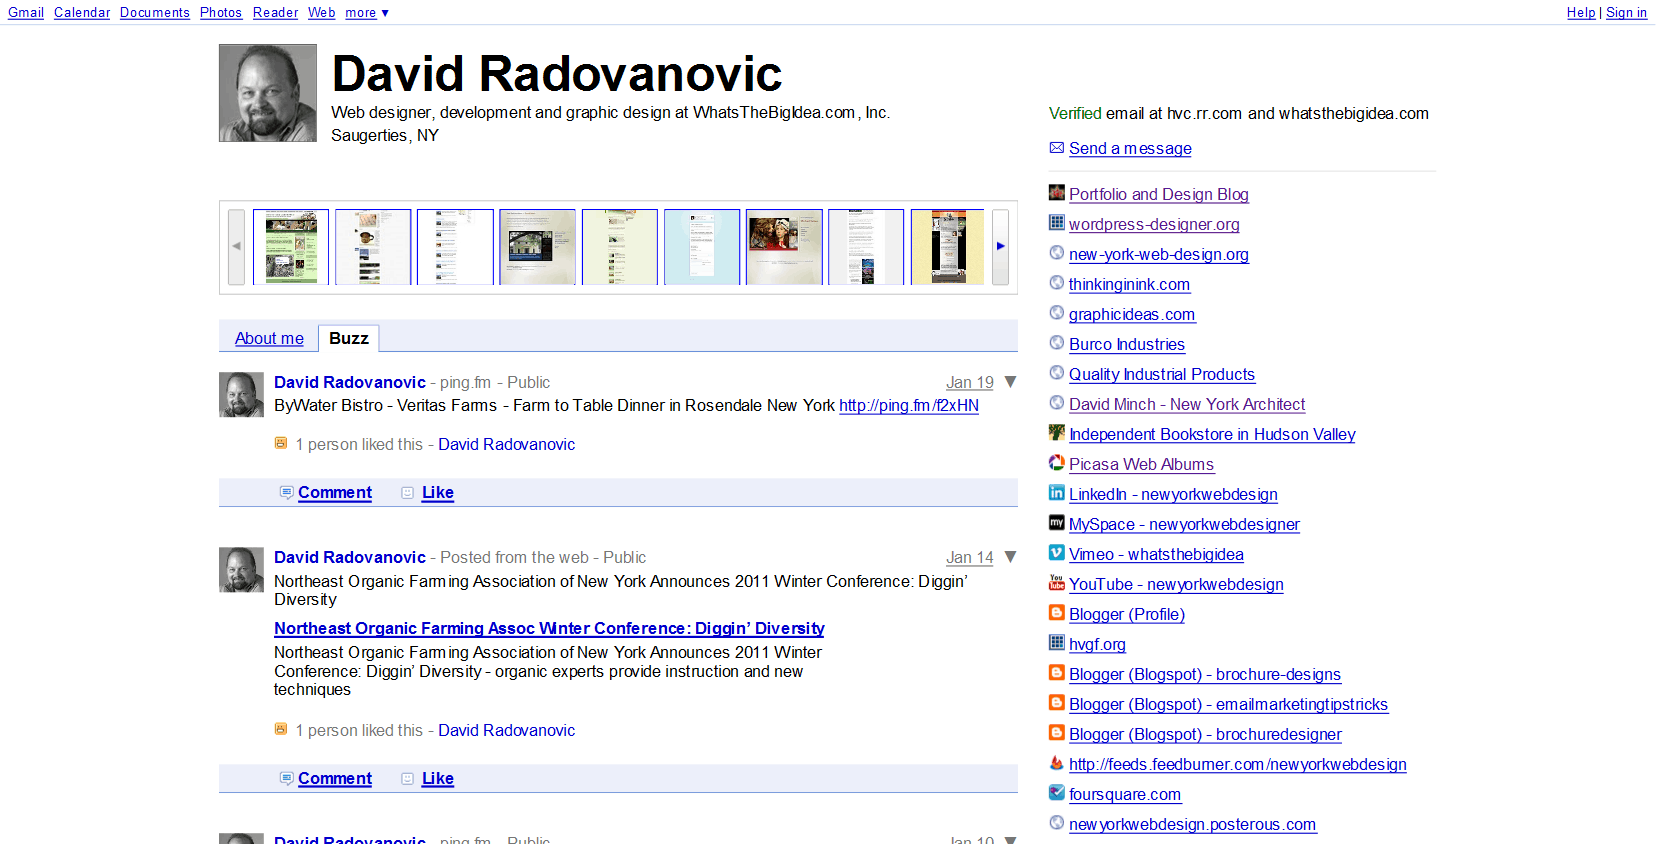Click the foursquare check icon
Image resolution: width=1656 pixels, height=844 pixels.
tap(1056, 792)
